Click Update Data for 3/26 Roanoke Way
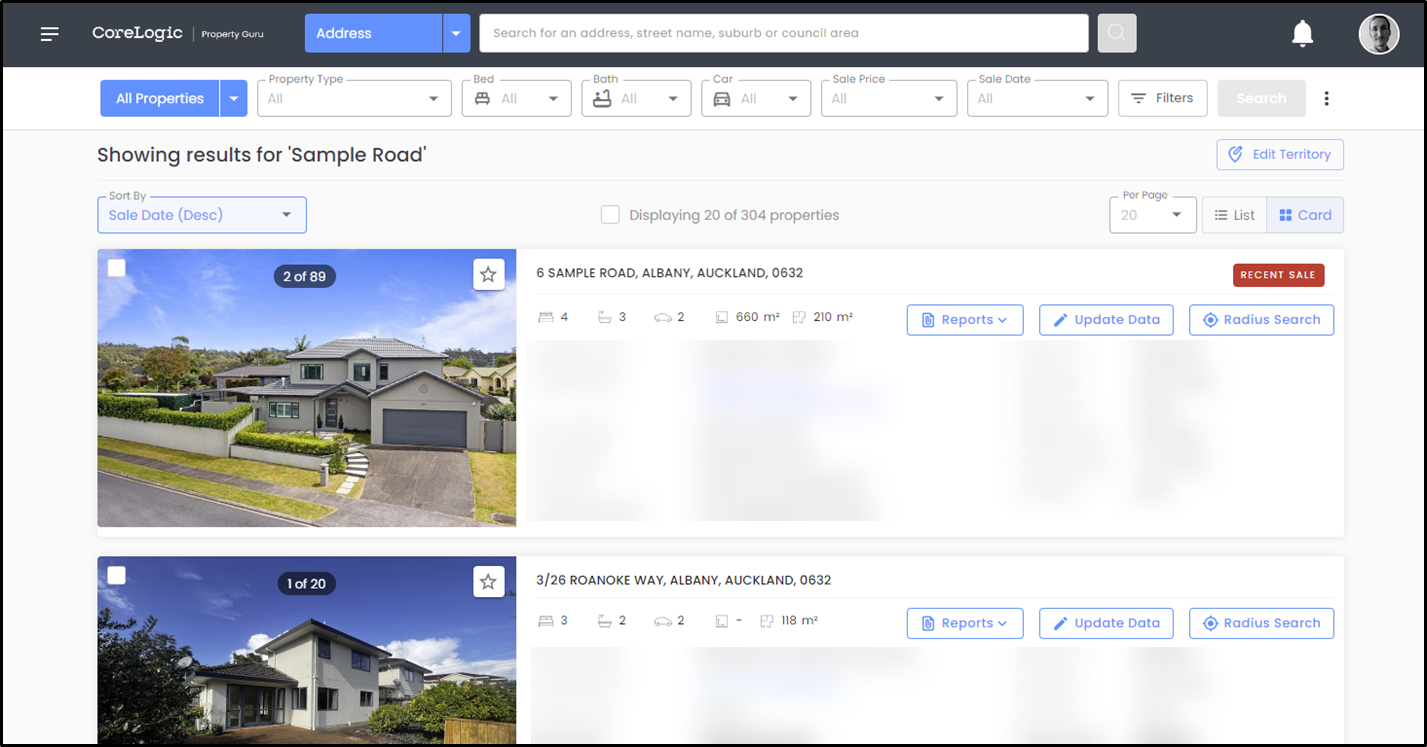Screen dimensions: 1427x747 1106,623
